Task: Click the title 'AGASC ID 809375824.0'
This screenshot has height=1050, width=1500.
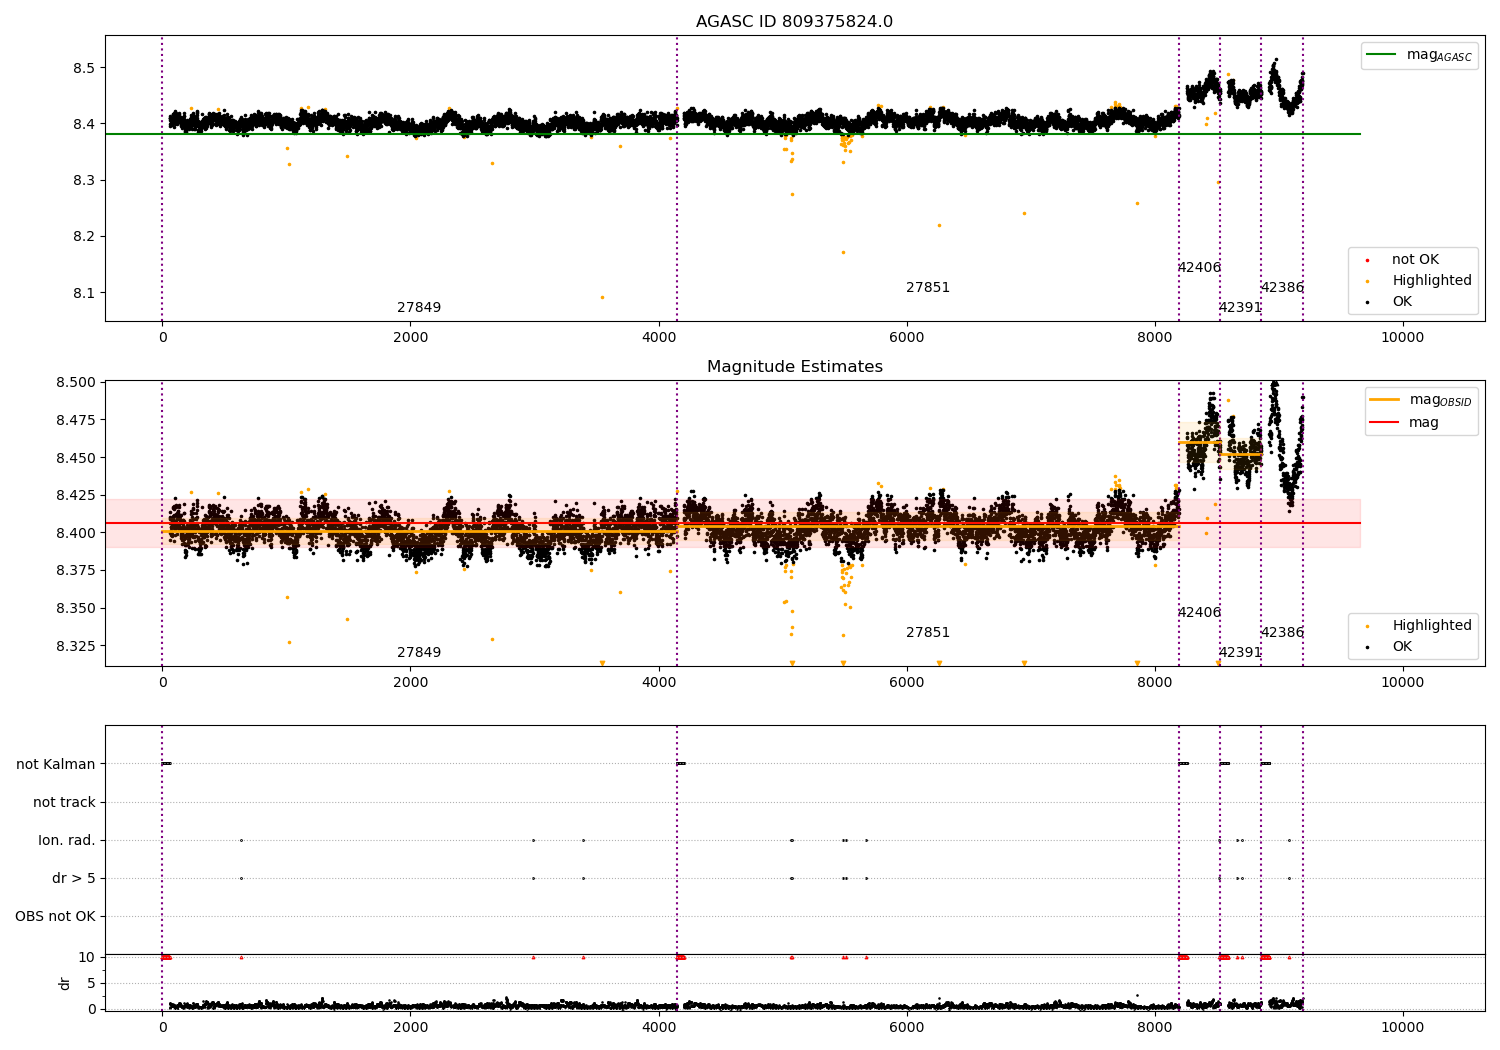Action: tap(794, 22)
